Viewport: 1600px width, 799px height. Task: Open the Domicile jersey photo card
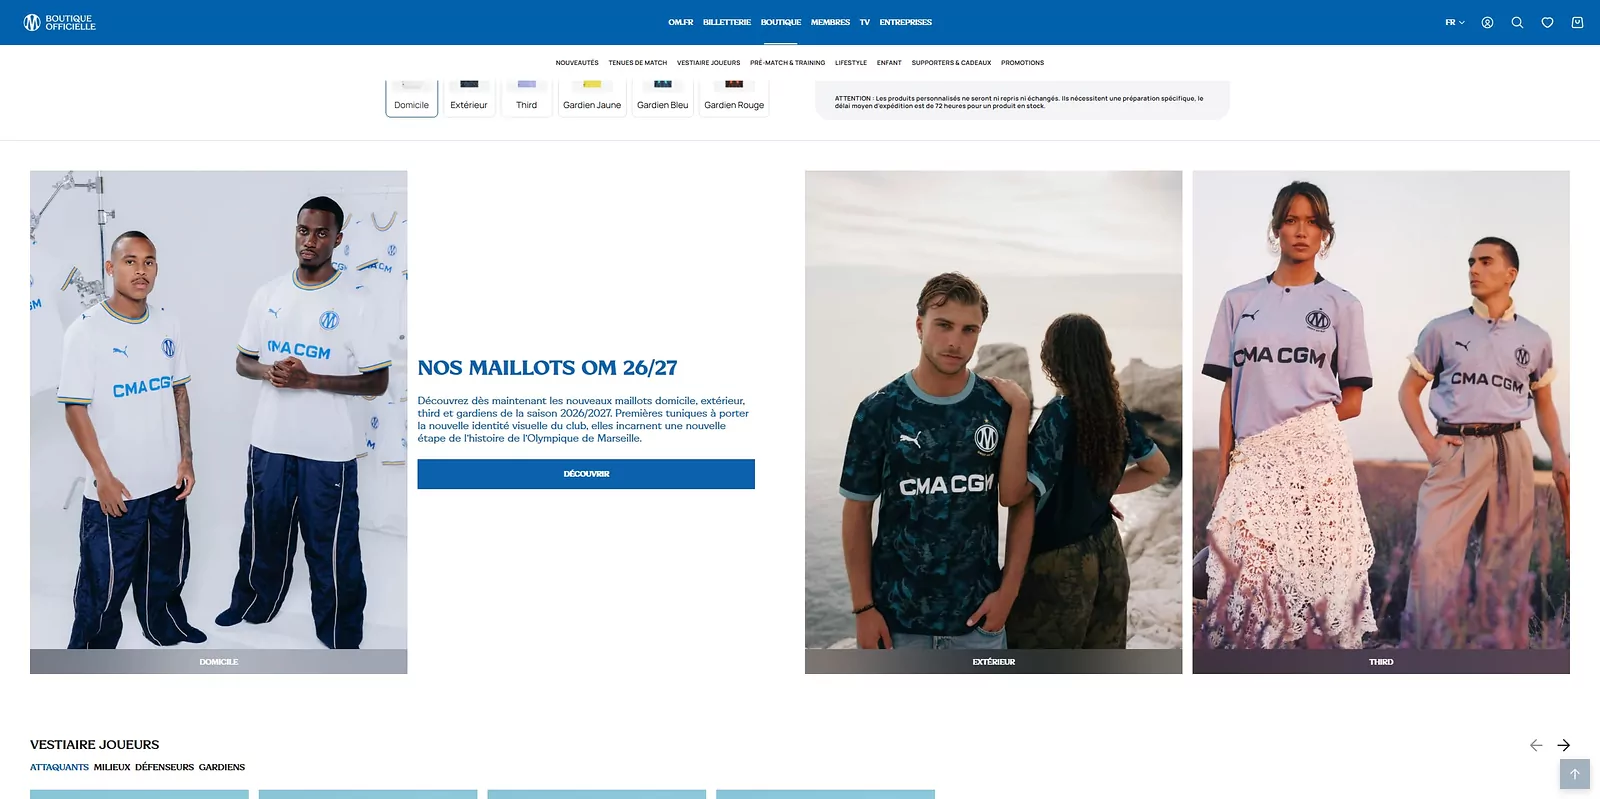tap(219, 422)
